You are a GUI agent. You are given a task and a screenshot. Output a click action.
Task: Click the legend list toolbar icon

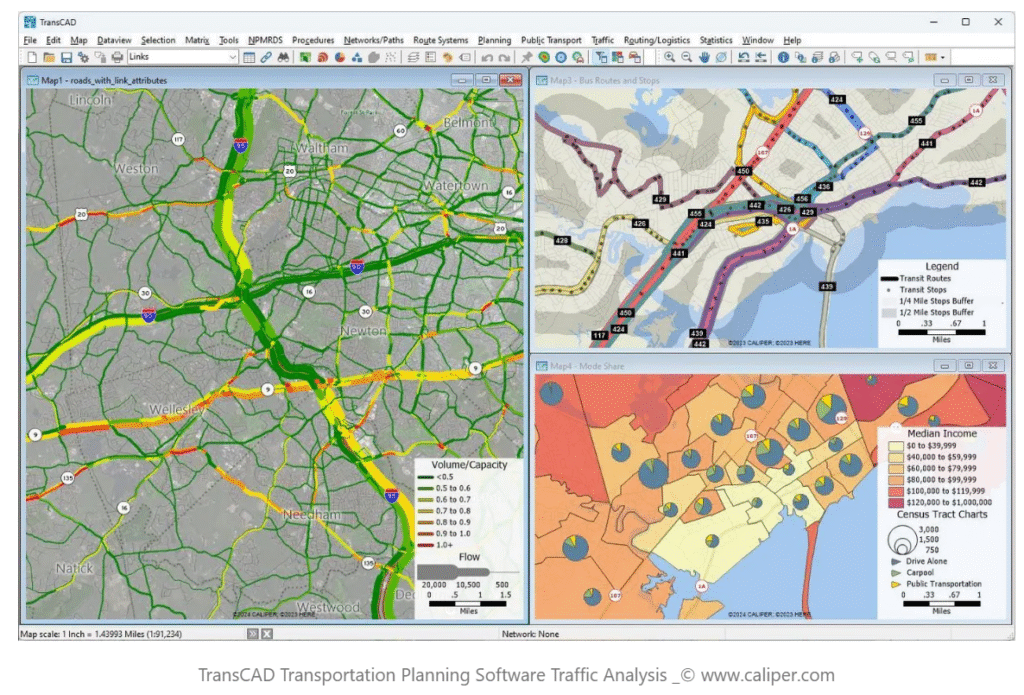pyautogui.click(x=430, y=57)
